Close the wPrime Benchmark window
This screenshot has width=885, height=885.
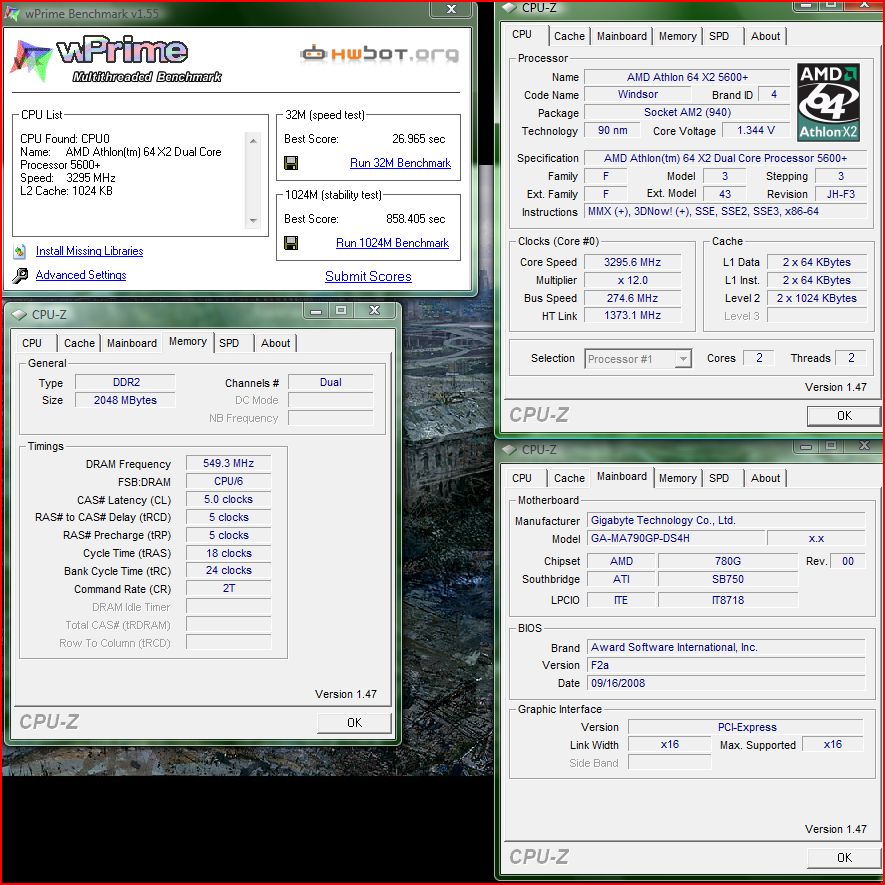[451, 9]
